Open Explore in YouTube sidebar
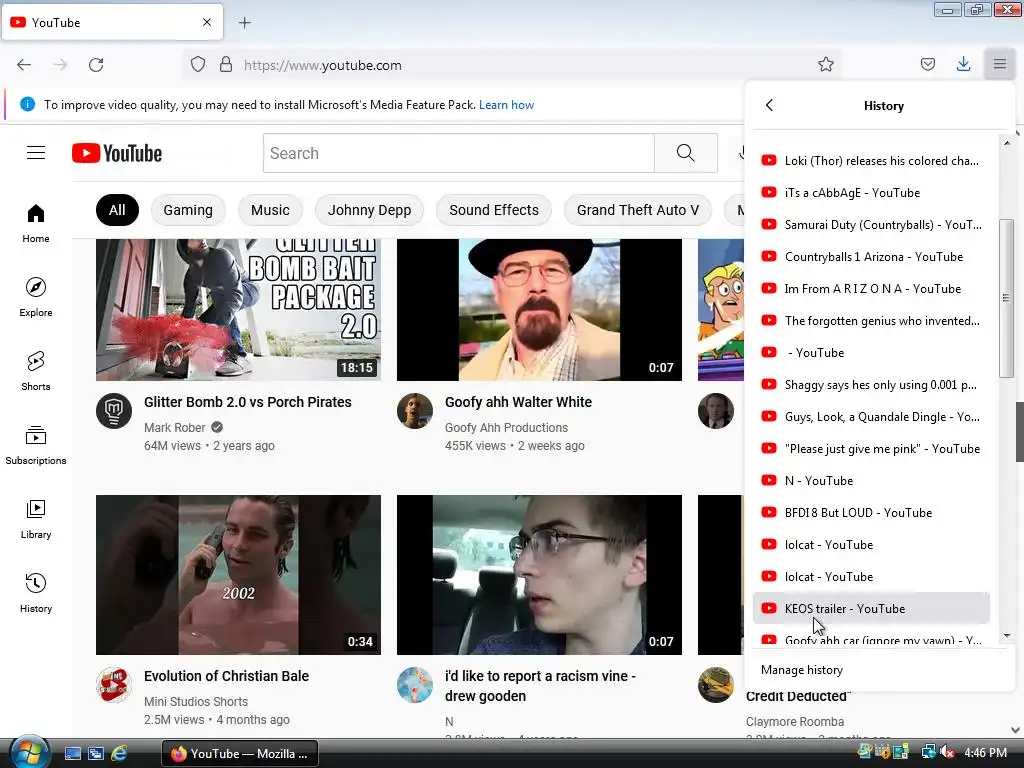Image resolution: width=1024 pixels, height=768 pixels. 36,298
